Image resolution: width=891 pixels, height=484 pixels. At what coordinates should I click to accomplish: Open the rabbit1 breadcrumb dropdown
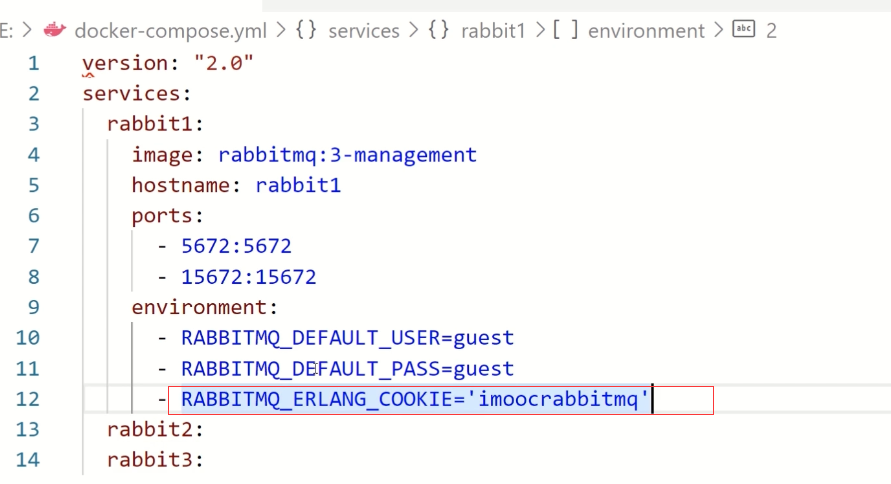click(493, 30)
